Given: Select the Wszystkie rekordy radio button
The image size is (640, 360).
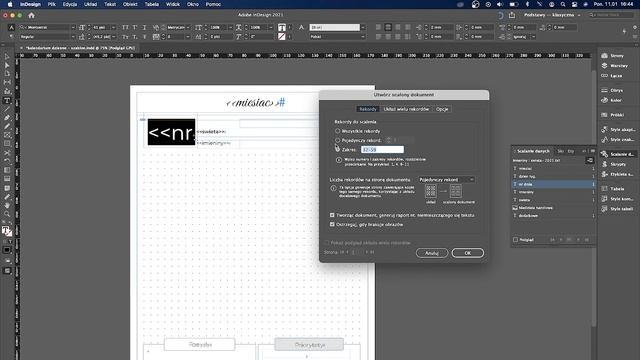Looking at the screenshot, I should [x=338, y=131].
